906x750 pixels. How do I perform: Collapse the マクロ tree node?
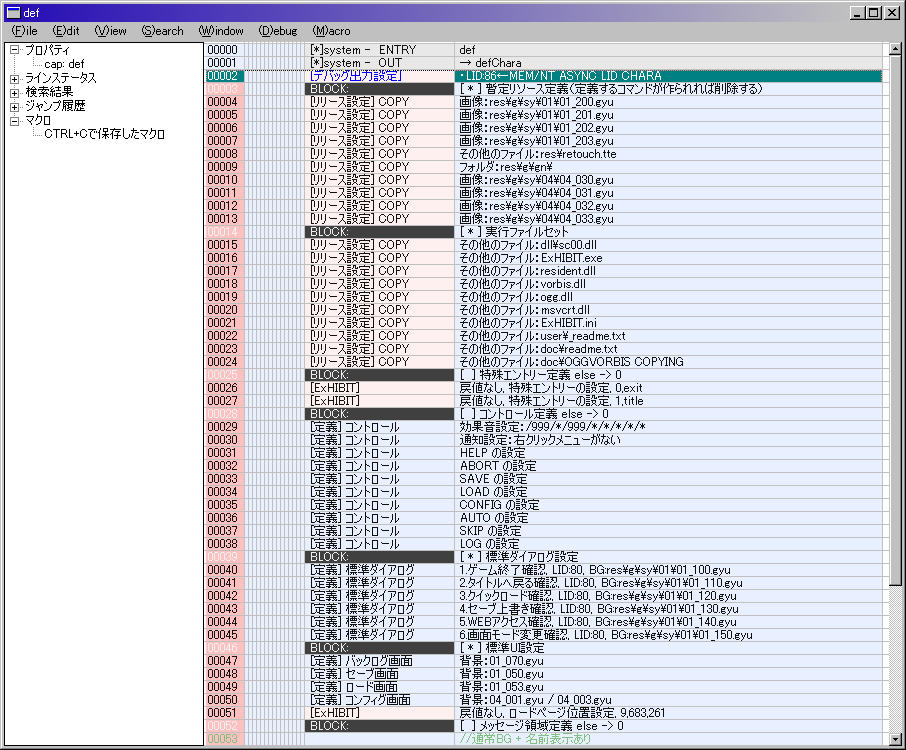[x=14, y=121]
